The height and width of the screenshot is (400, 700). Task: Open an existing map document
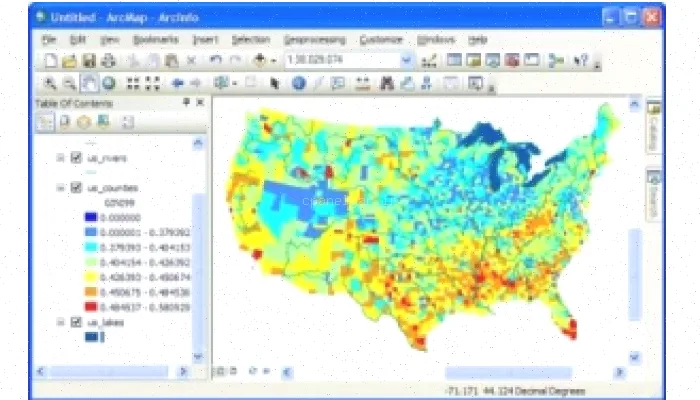(x=70, y=60)
